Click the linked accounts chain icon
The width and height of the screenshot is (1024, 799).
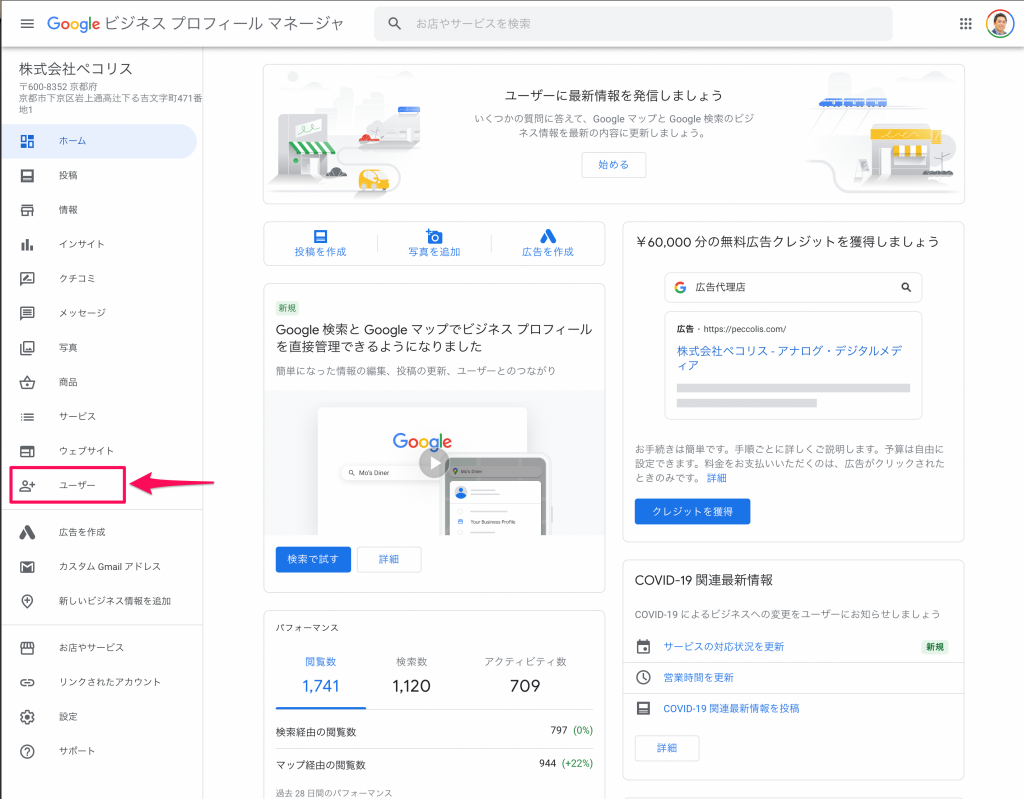click(x=27, y=683)
